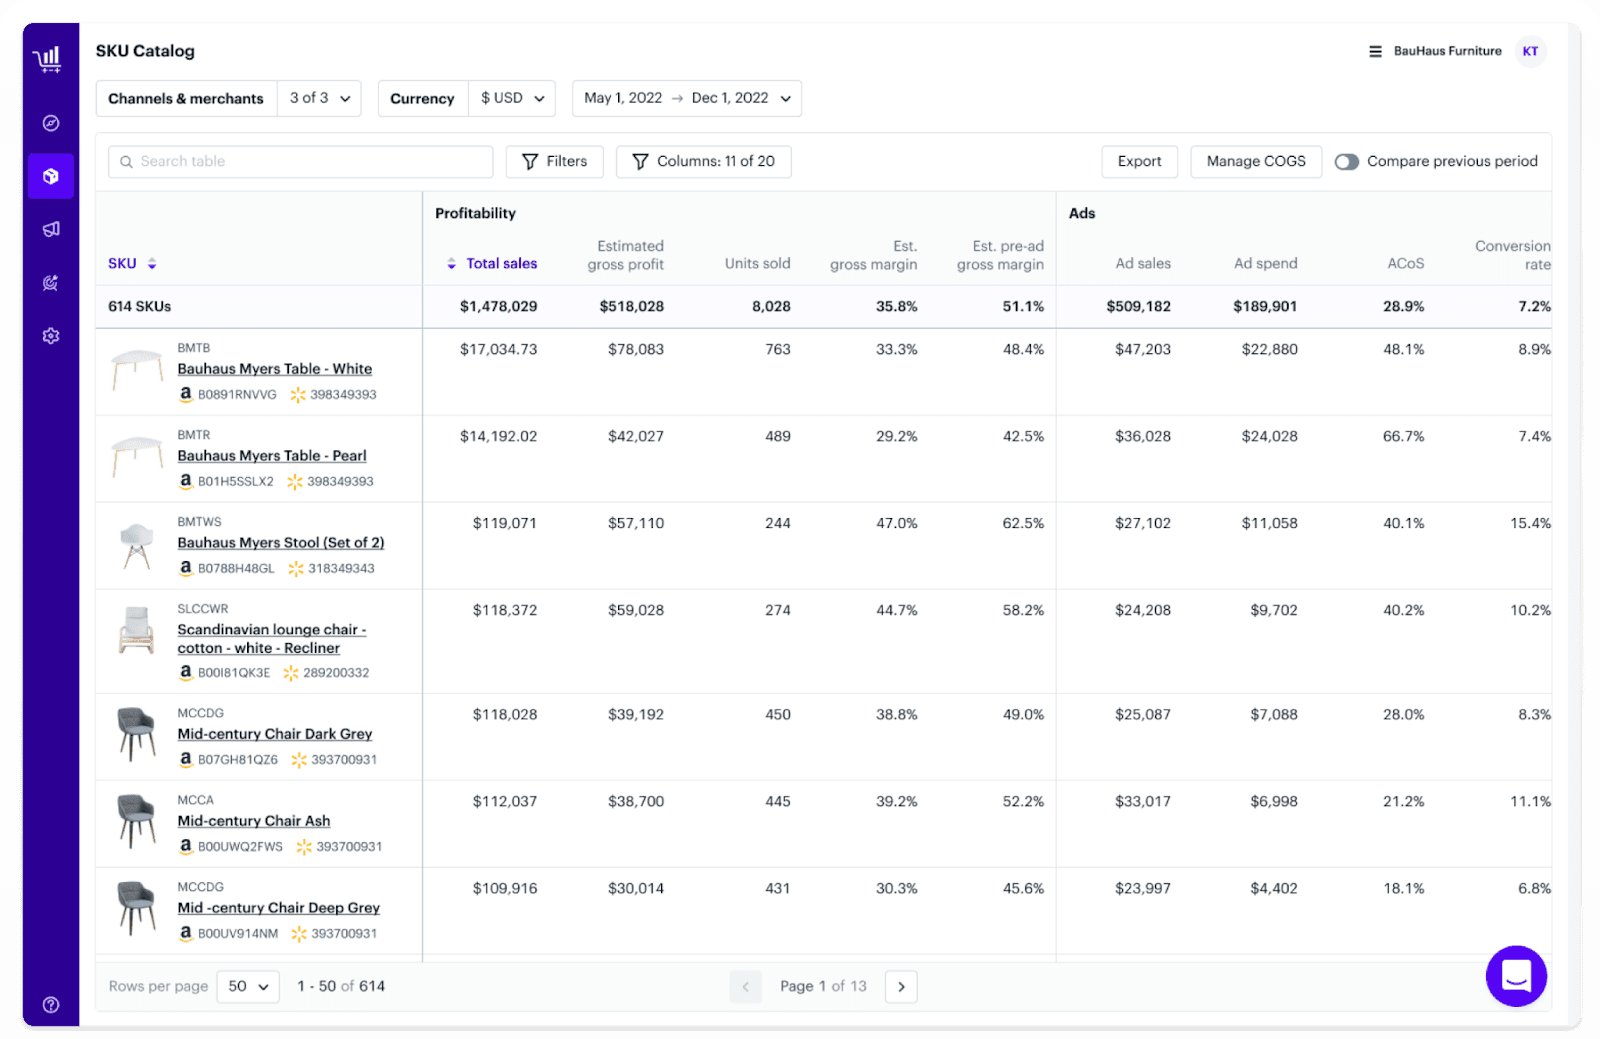Click the Amazon icon for B00UV914NM
Image resolution: width=1600 pixels, height=1039 pixels.
click(x=185, y=933)
